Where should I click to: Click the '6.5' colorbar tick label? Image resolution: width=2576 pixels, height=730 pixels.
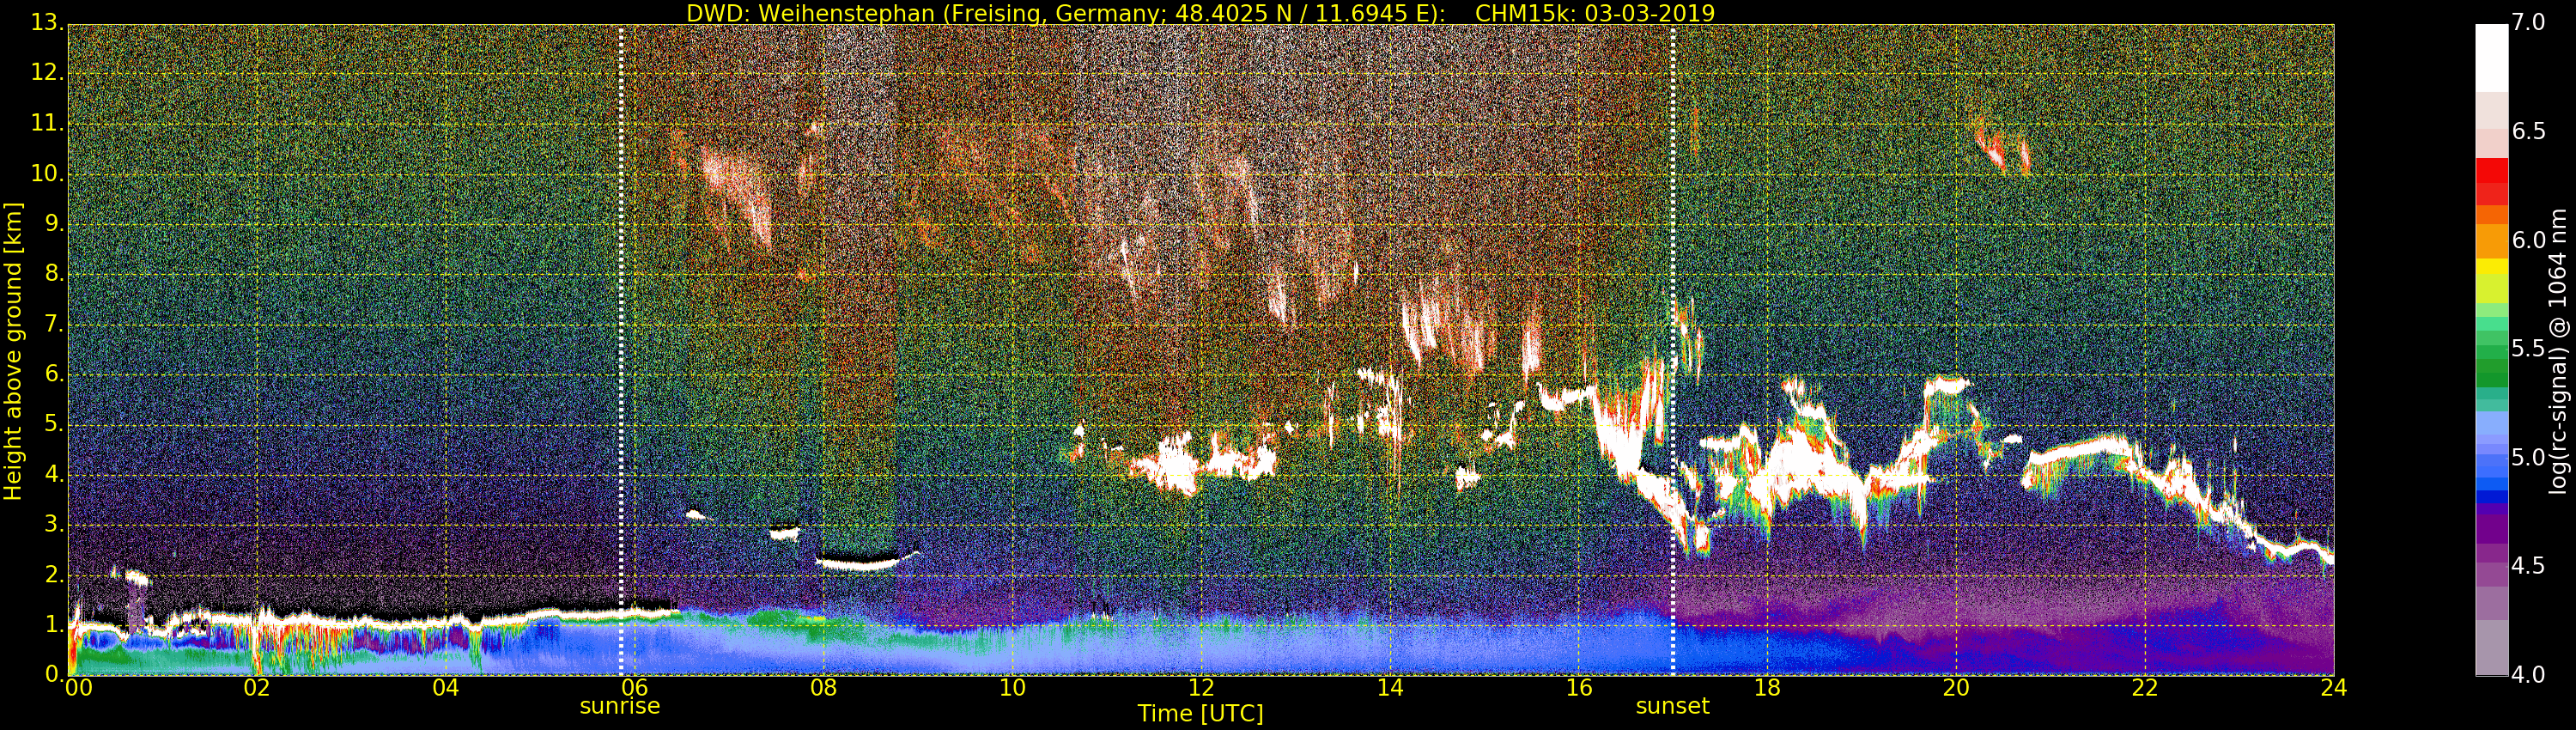point(2529,132)
